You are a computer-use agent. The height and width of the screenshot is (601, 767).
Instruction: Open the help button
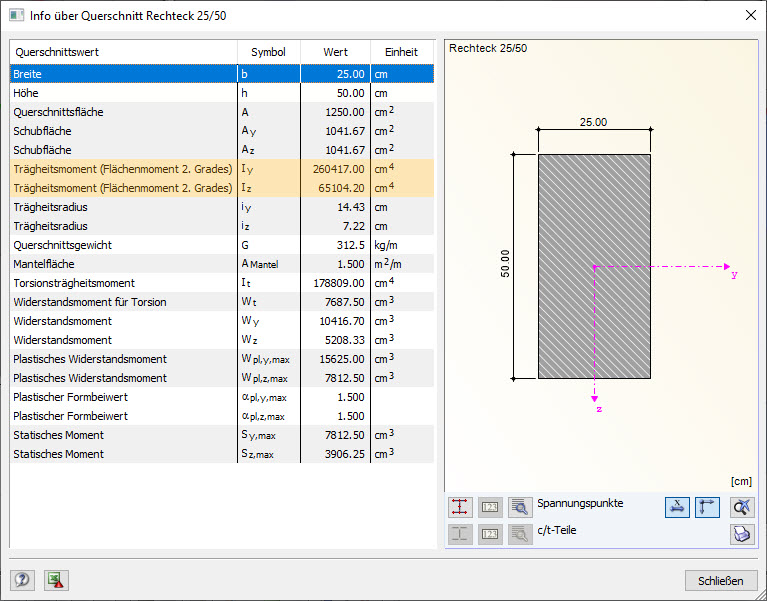pos(22,580)
